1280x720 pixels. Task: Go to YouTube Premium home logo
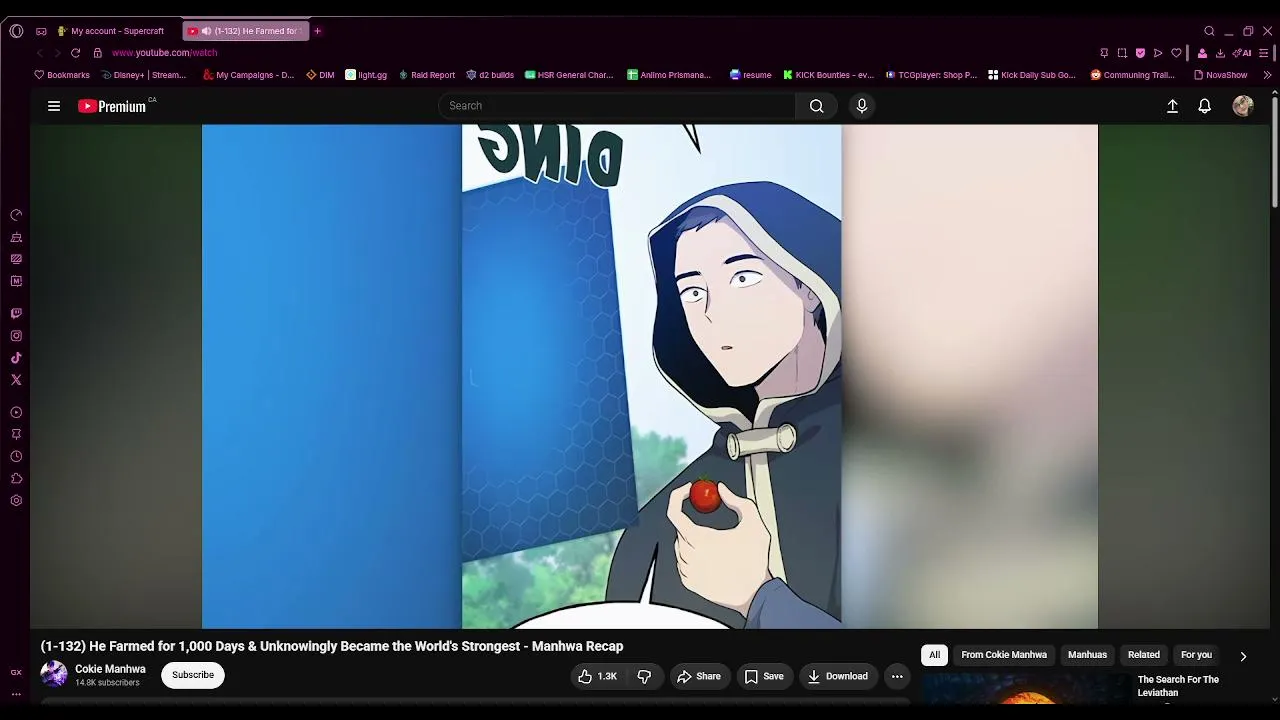point(113,106)
